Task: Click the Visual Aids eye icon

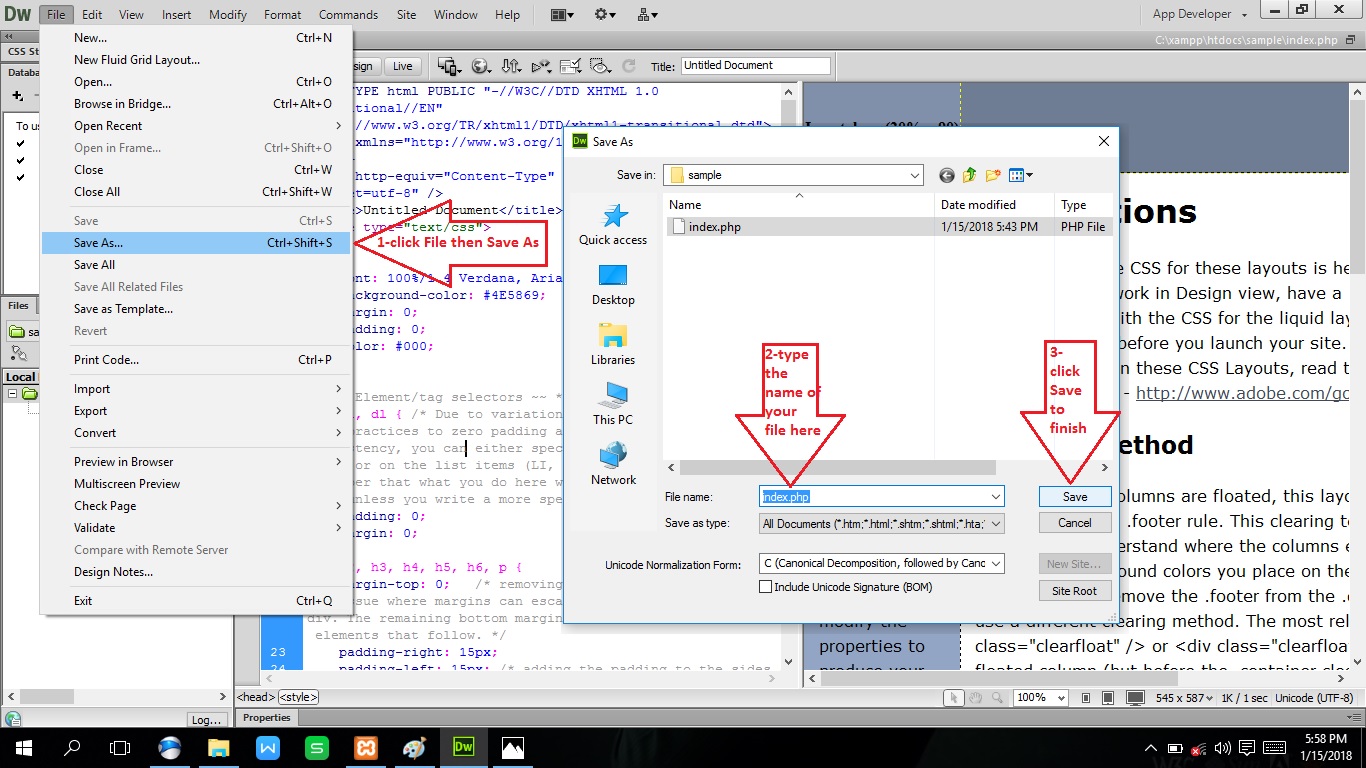Action: click(601, 66)
